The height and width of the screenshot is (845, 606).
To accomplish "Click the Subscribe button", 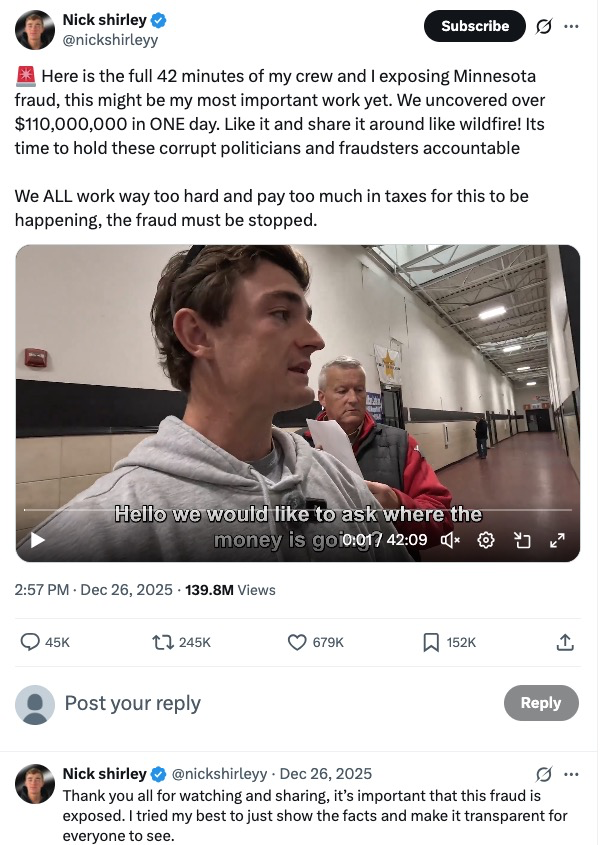I will tap(475, 26).
